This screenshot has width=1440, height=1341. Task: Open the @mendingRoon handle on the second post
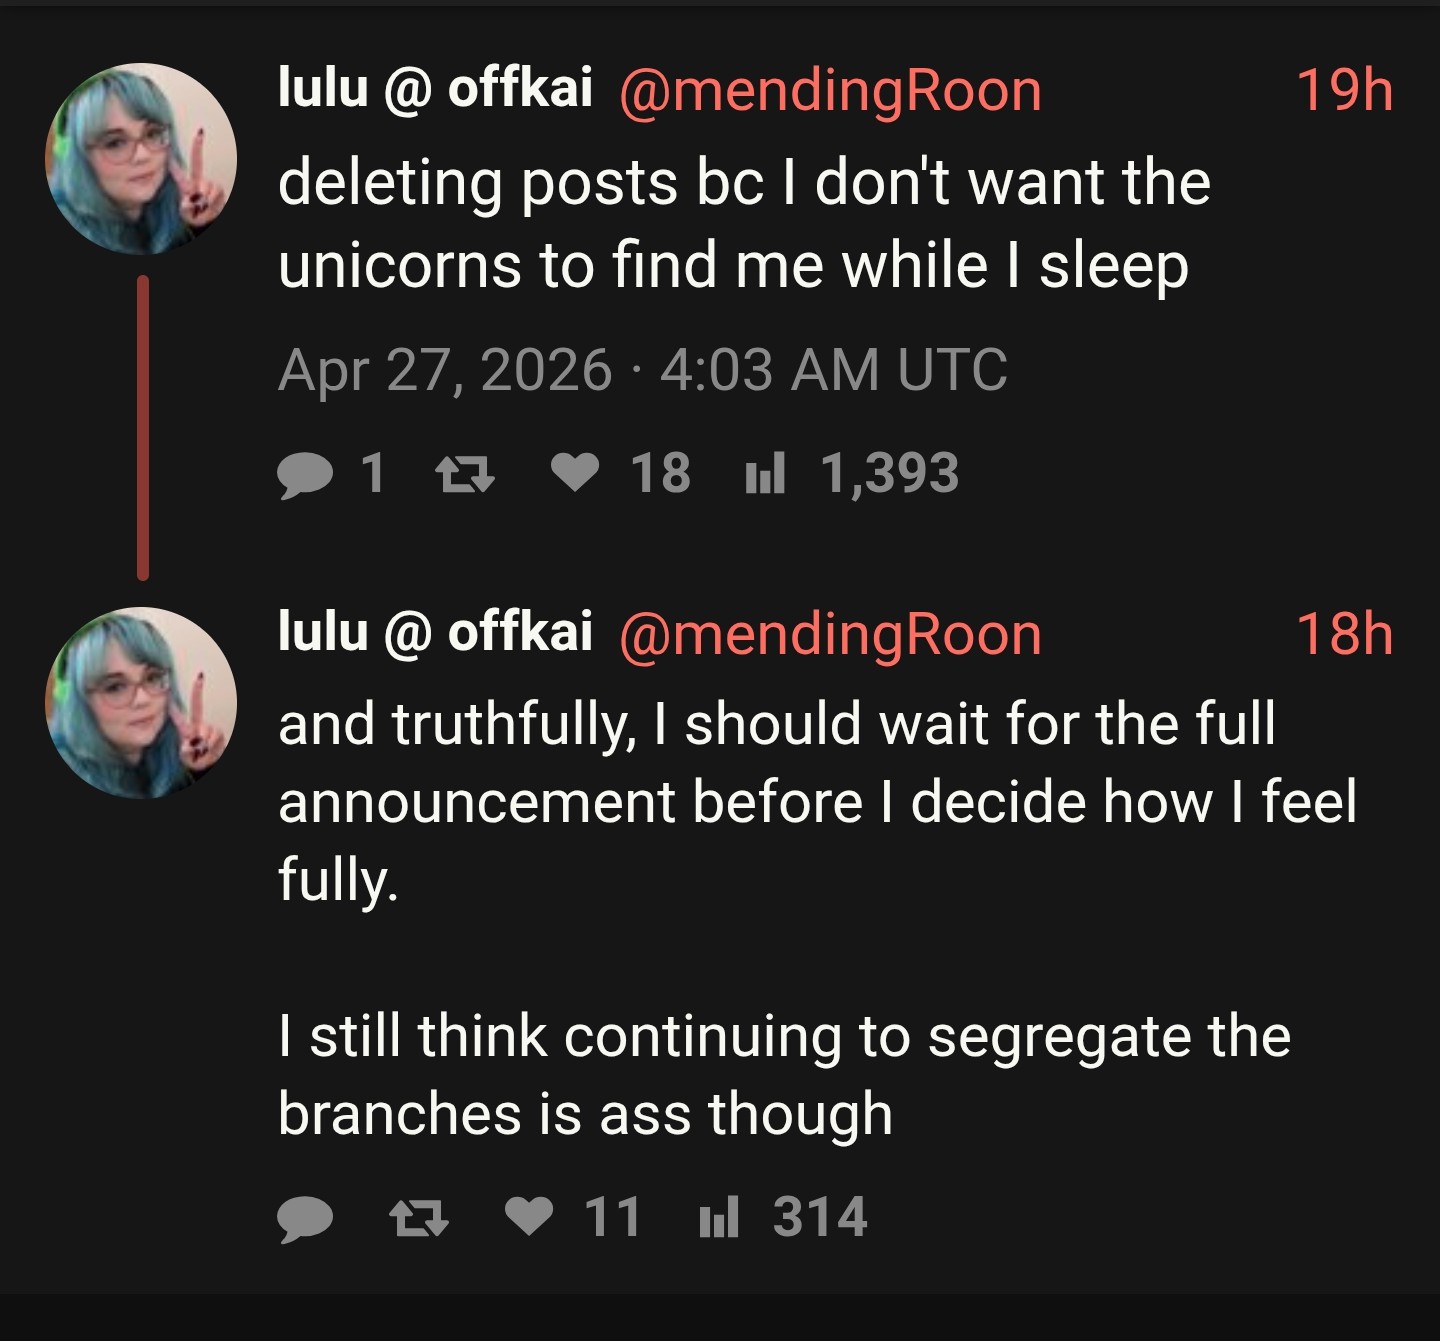click(830, 635)
